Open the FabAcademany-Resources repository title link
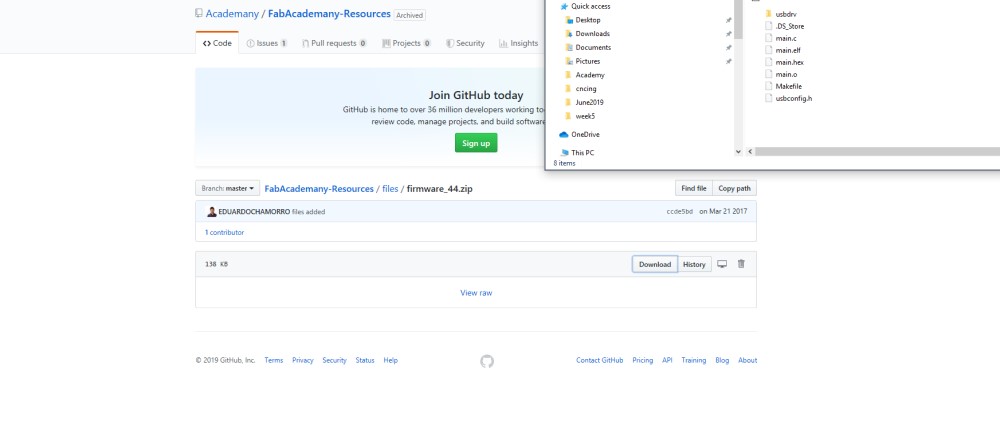The image size is (1000, 441). pyautogui.click(x=329, y=13)
